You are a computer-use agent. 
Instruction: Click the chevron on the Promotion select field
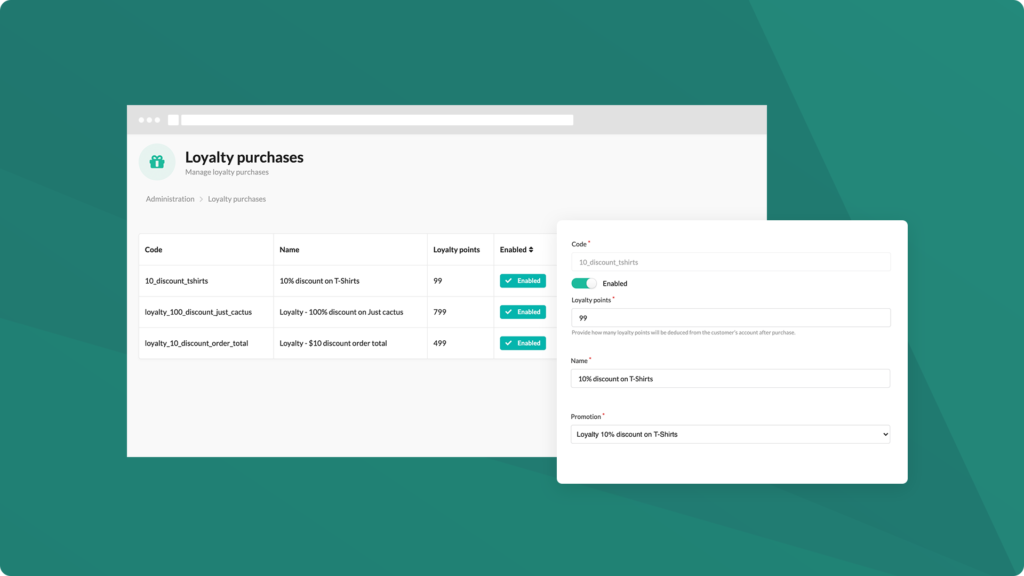tap(884, 433)
